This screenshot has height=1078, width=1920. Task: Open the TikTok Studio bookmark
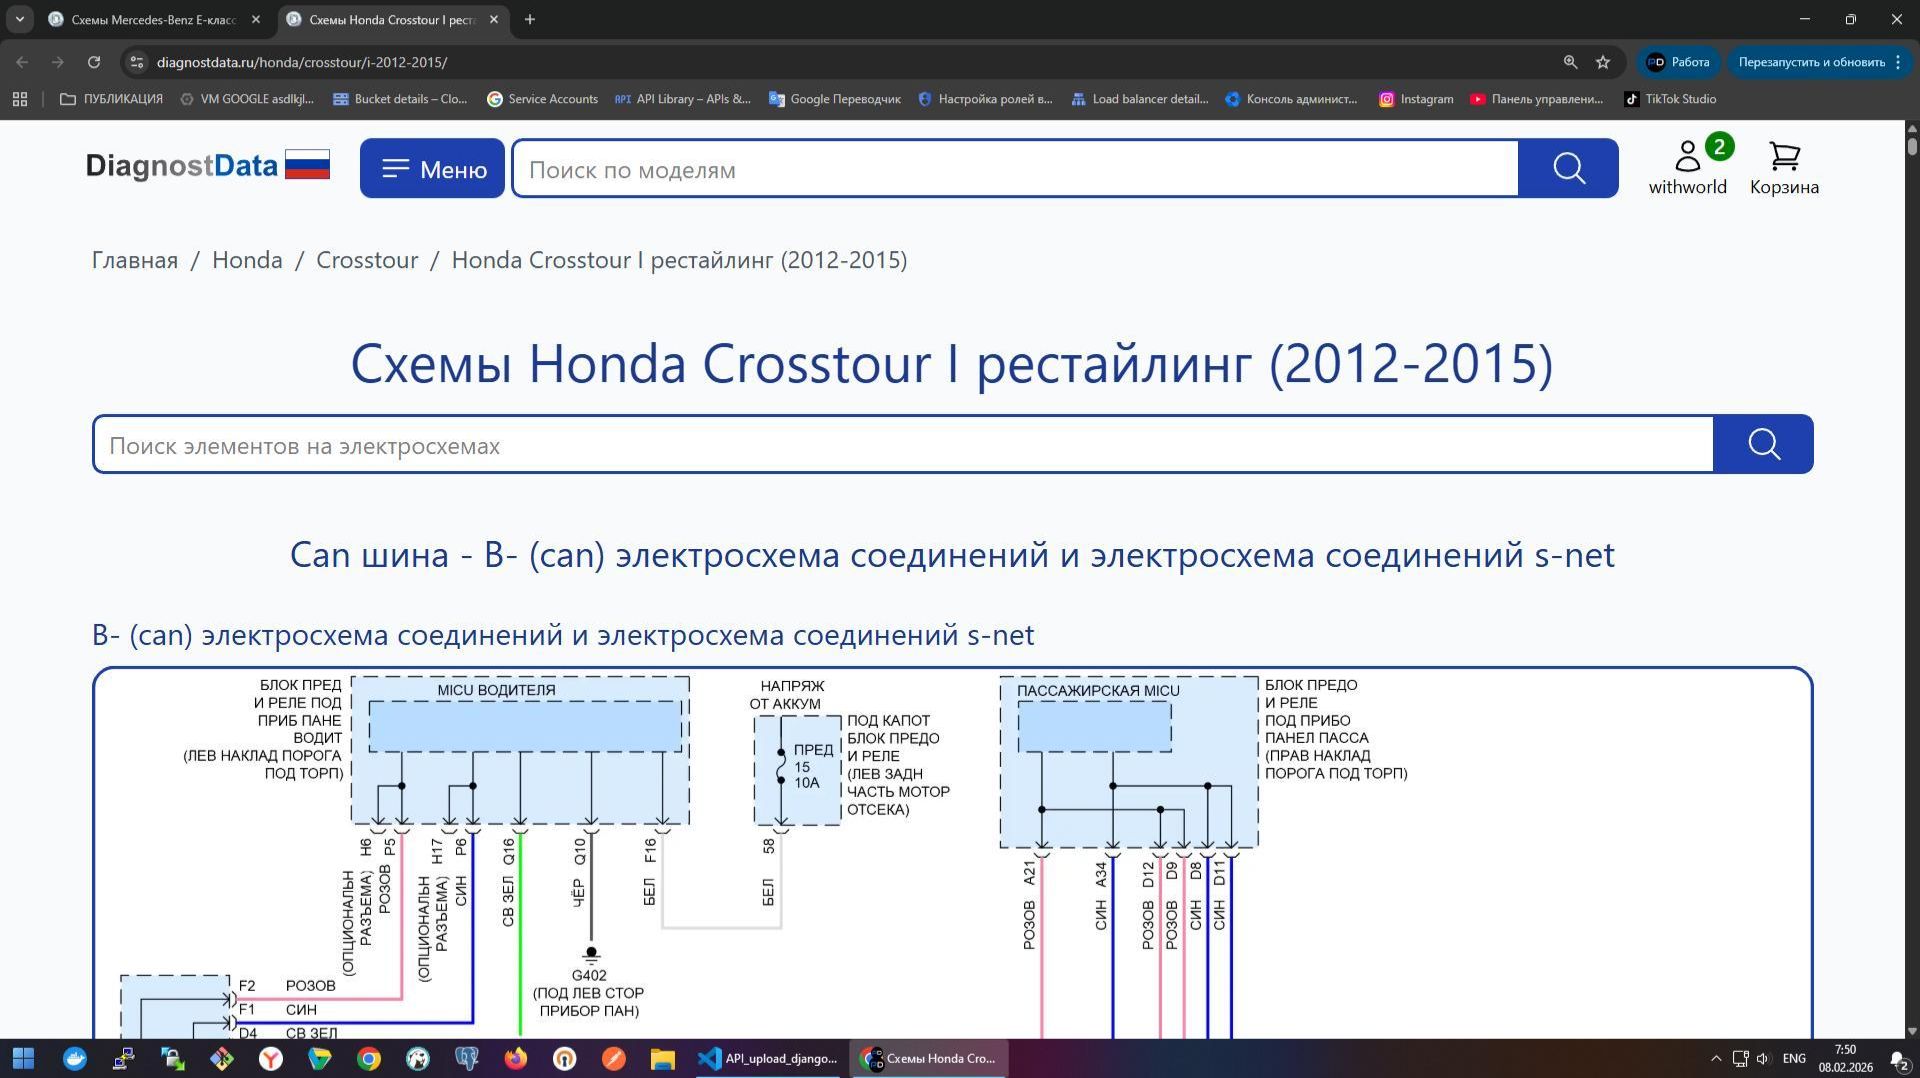[1671, 99]
